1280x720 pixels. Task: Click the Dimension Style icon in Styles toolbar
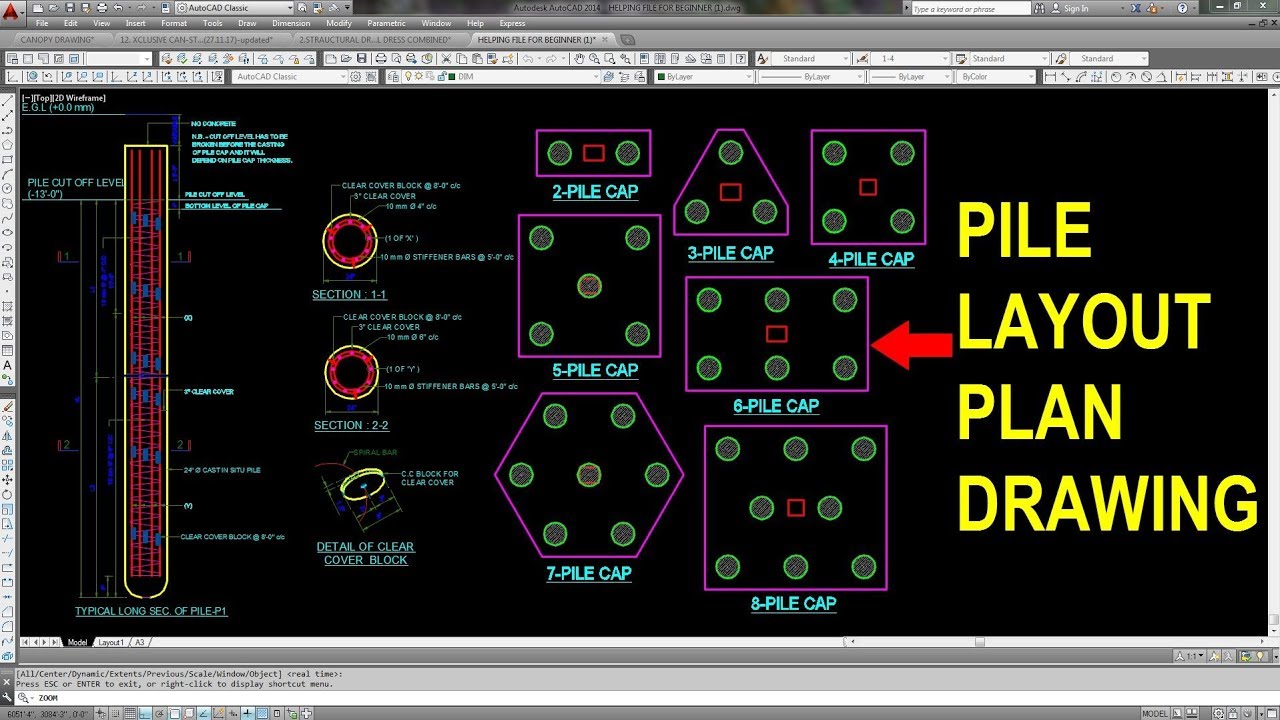tap(862, 58)
